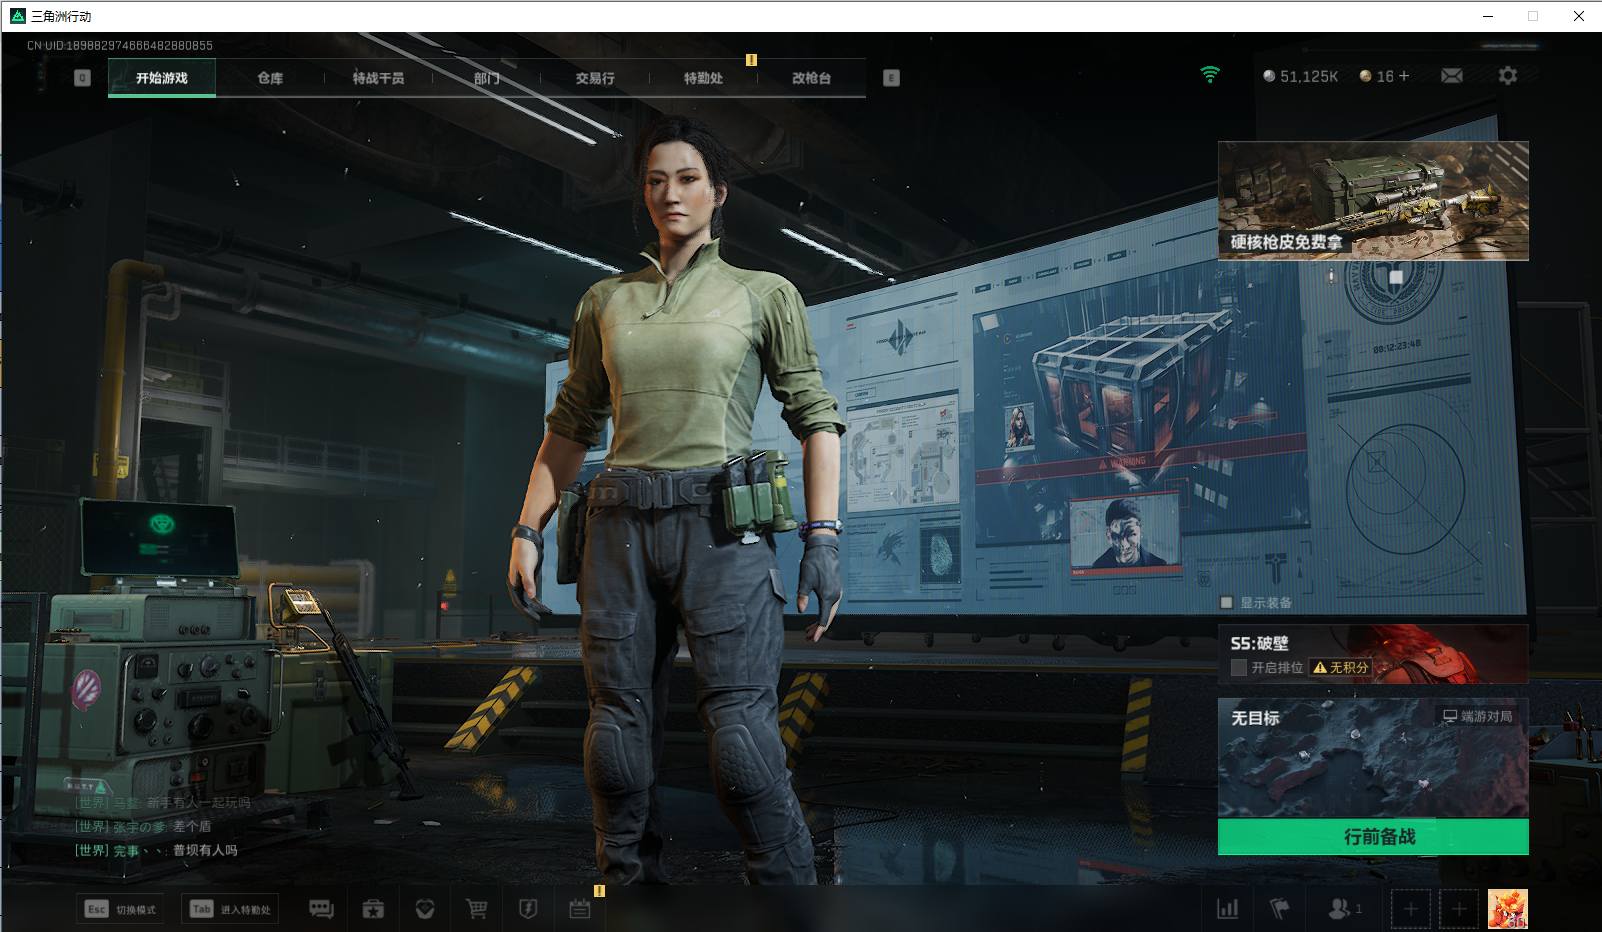Viewport: 1602px width, 932px height.
Task: Open the 改枪台 tab
Action: pos(811,78)
